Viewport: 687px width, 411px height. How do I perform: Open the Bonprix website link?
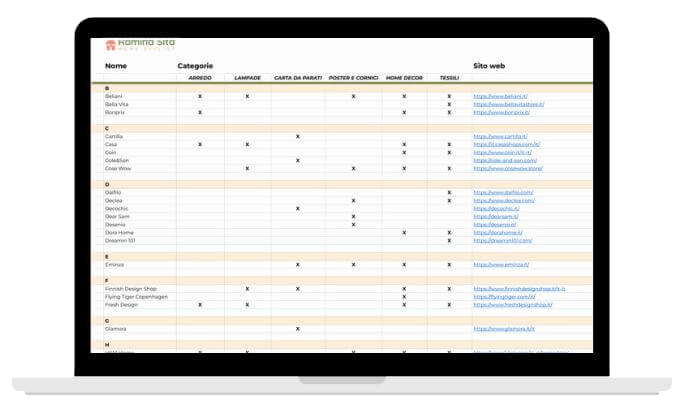click(501, 113)
